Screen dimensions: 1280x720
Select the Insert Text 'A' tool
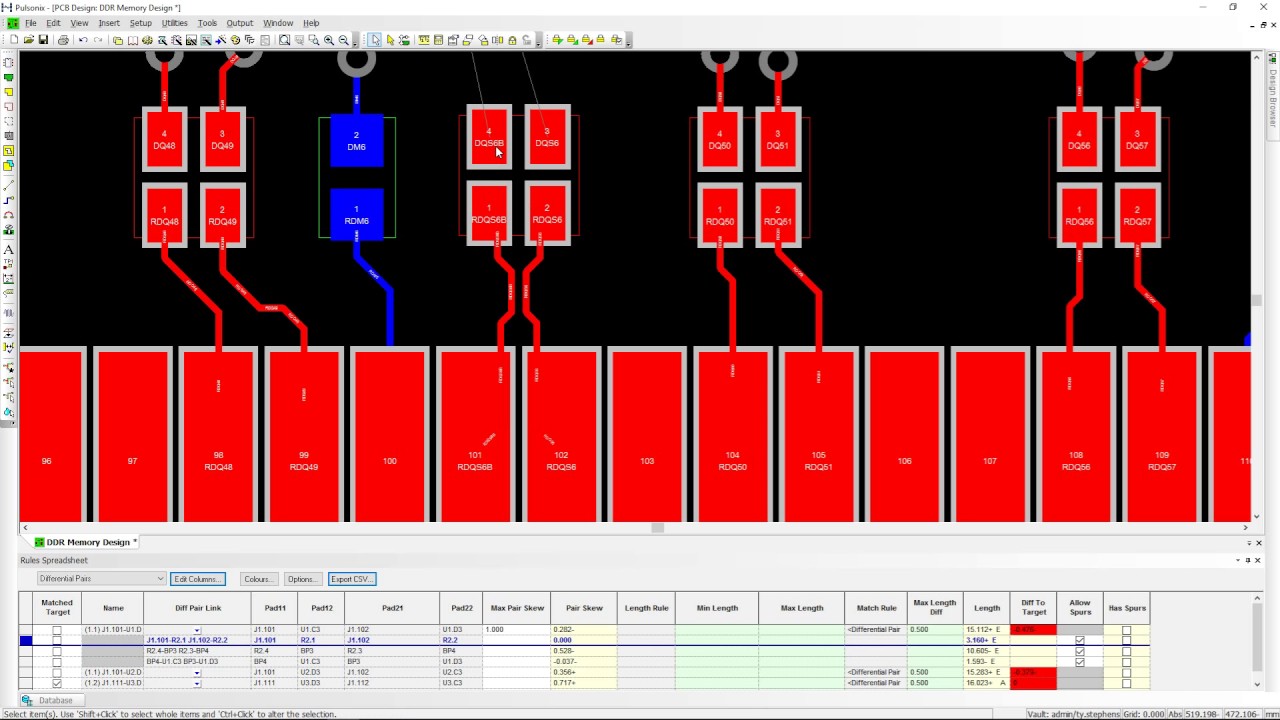coord(9,250)
